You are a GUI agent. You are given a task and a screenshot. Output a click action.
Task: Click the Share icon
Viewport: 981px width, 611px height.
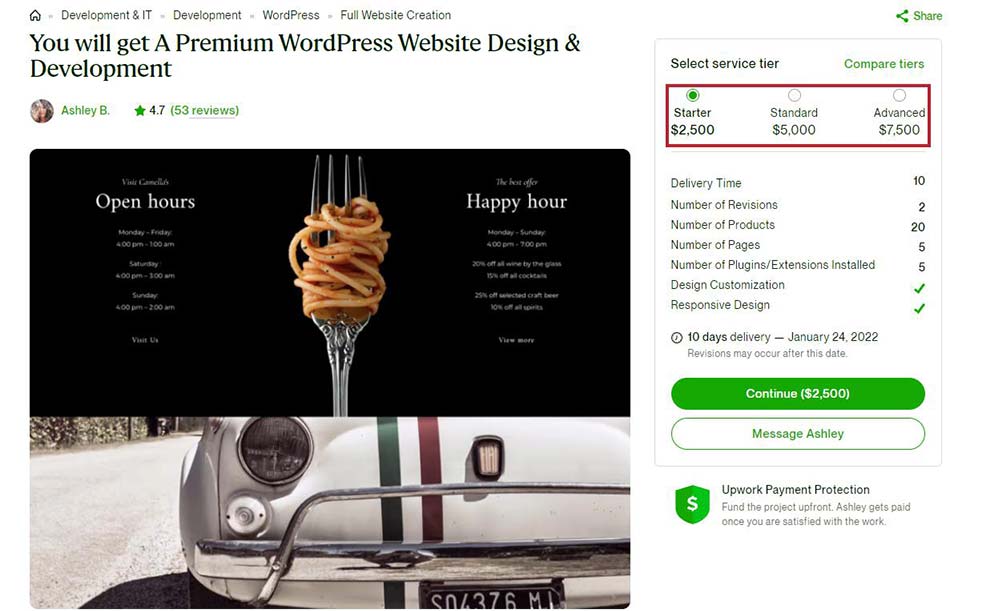click(902, 16)
